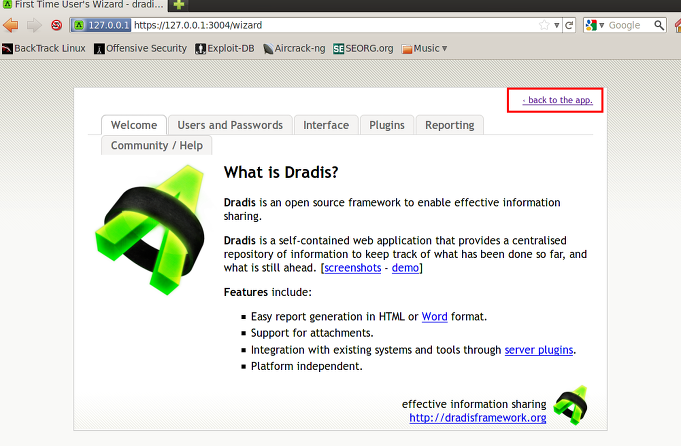The image size is (681, 446).
Task: Click the 'What is Dradis?' heading
Action: click(281, 173)
